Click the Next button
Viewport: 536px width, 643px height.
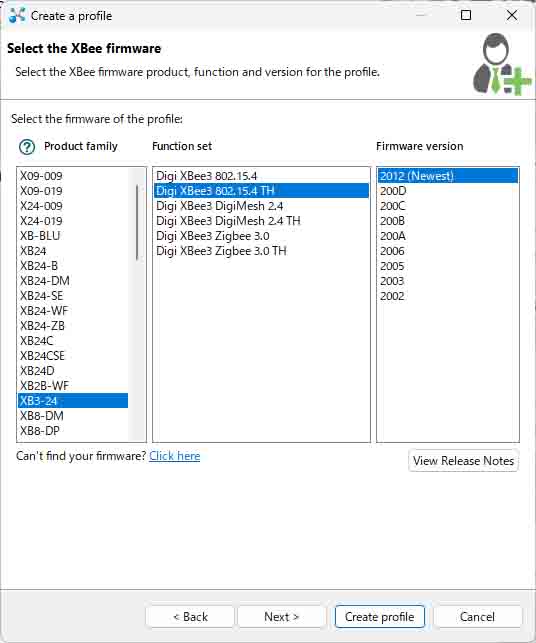281,616
